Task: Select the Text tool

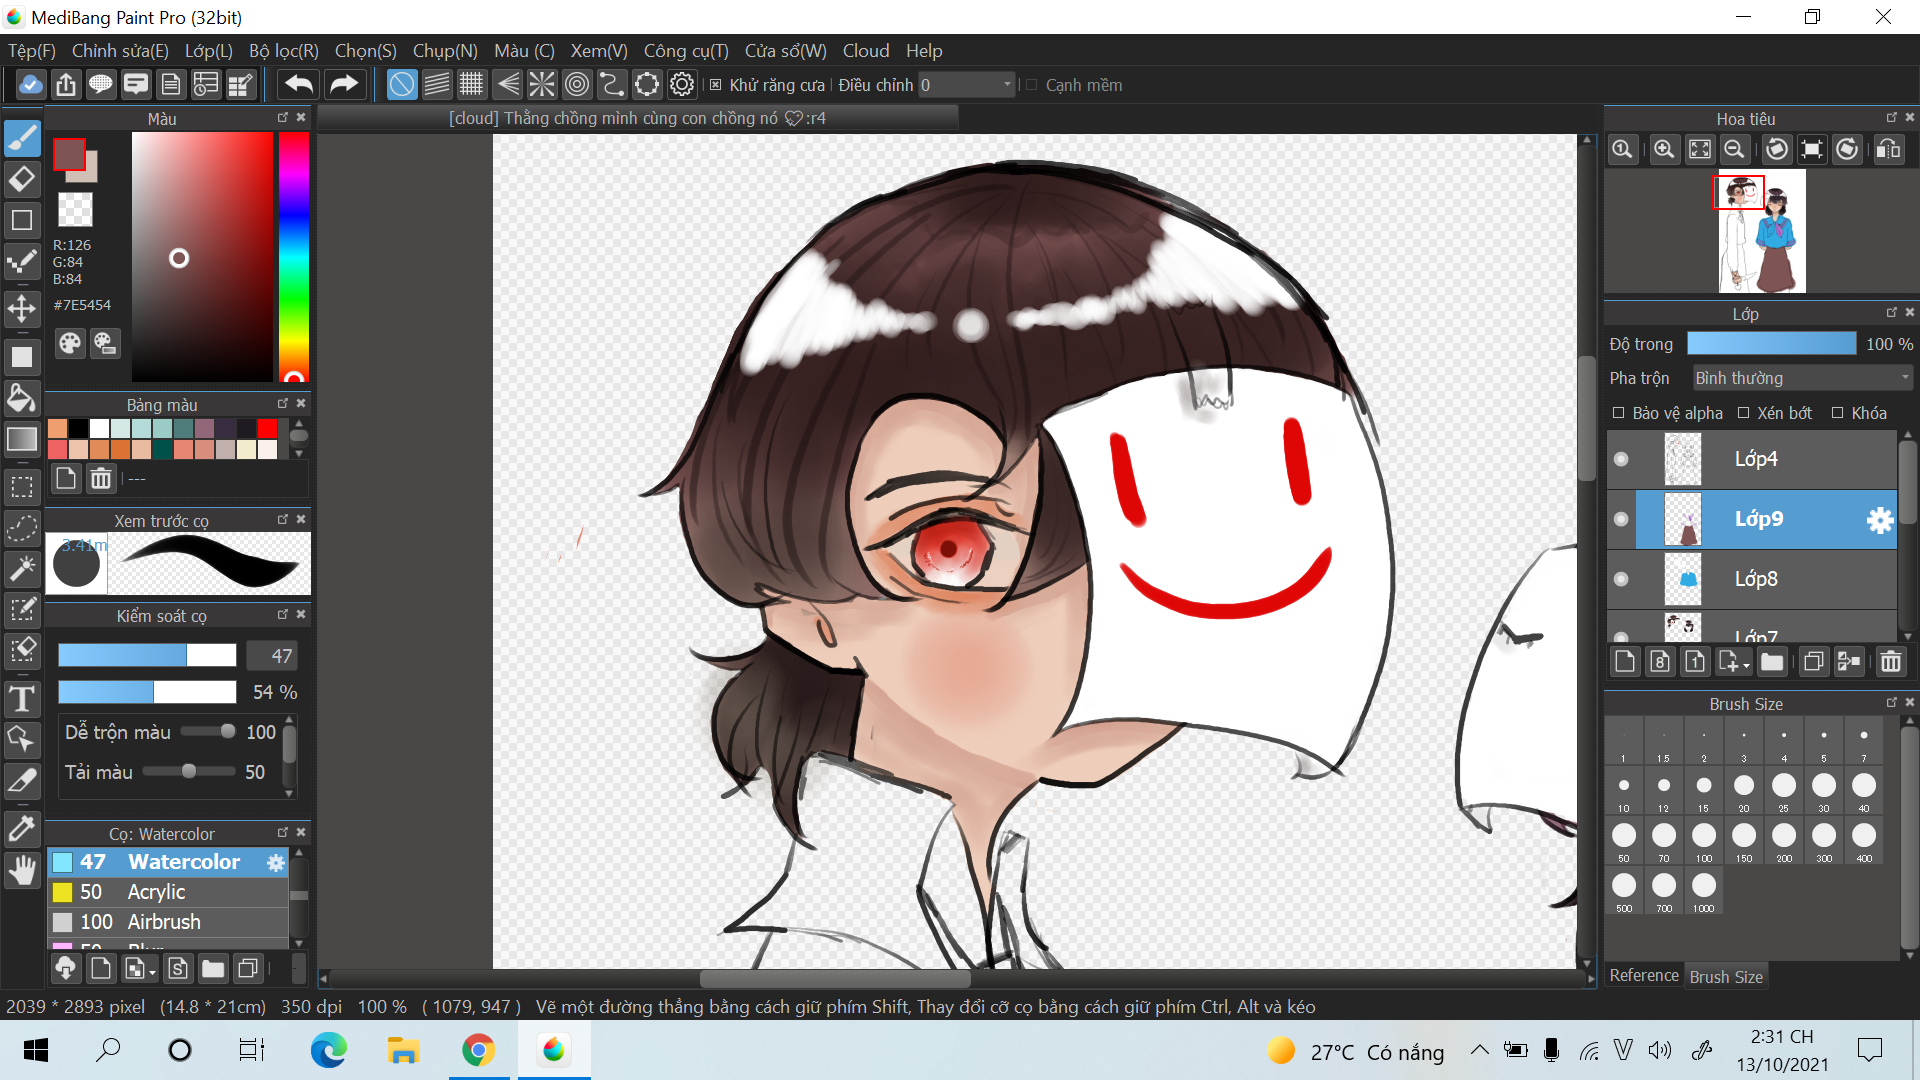Action: click(x=22, y=699)
